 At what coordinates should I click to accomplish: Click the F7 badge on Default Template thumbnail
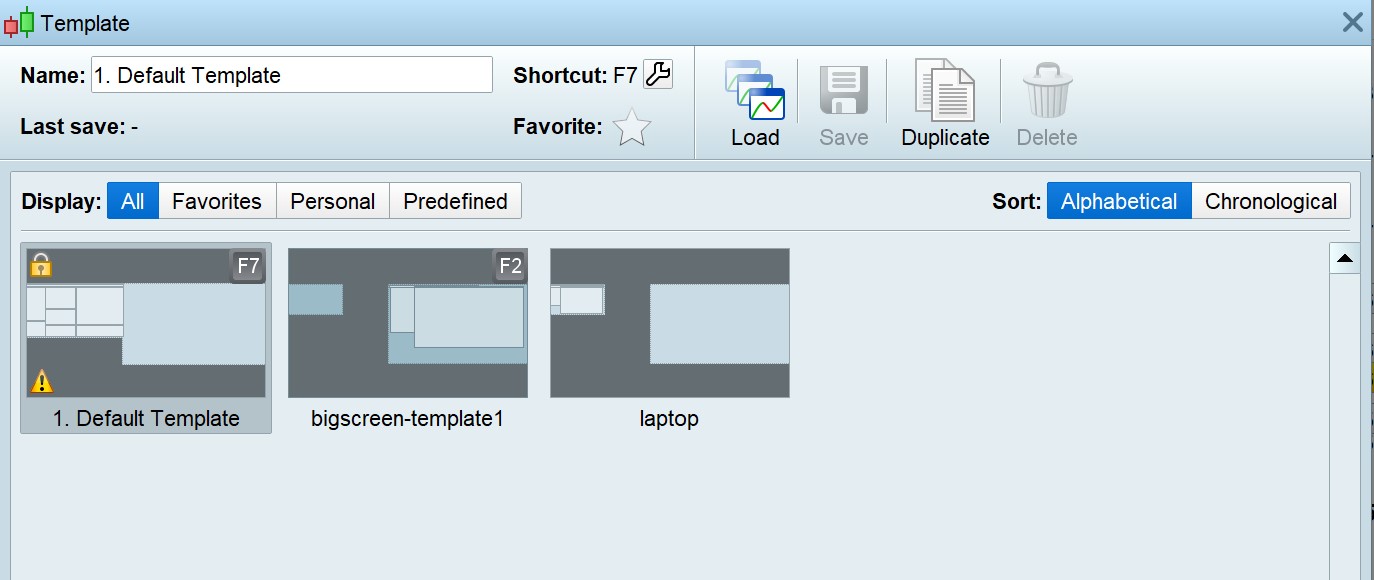click(247, 266)
